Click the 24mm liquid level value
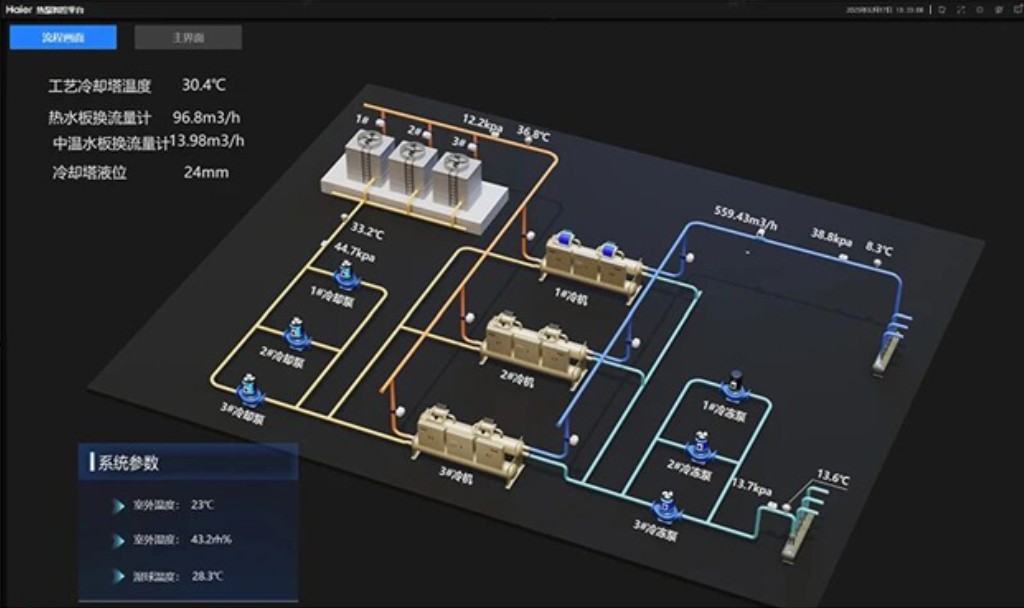Image resolution: width=1024 pixels, height=608 pixels. 206,172
